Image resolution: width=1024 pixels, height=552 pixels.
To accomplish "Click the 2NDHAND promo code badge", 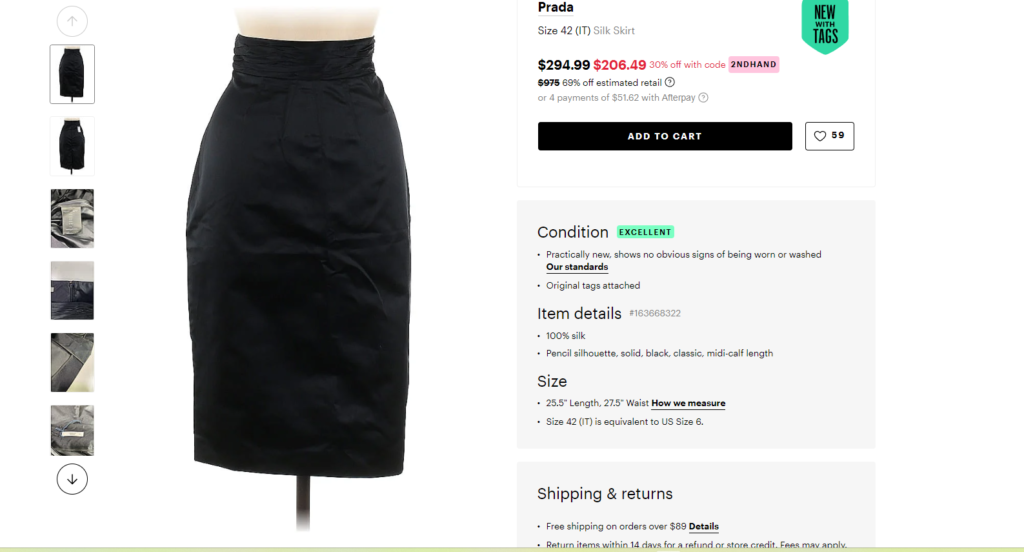I will (x=754, y=64).
